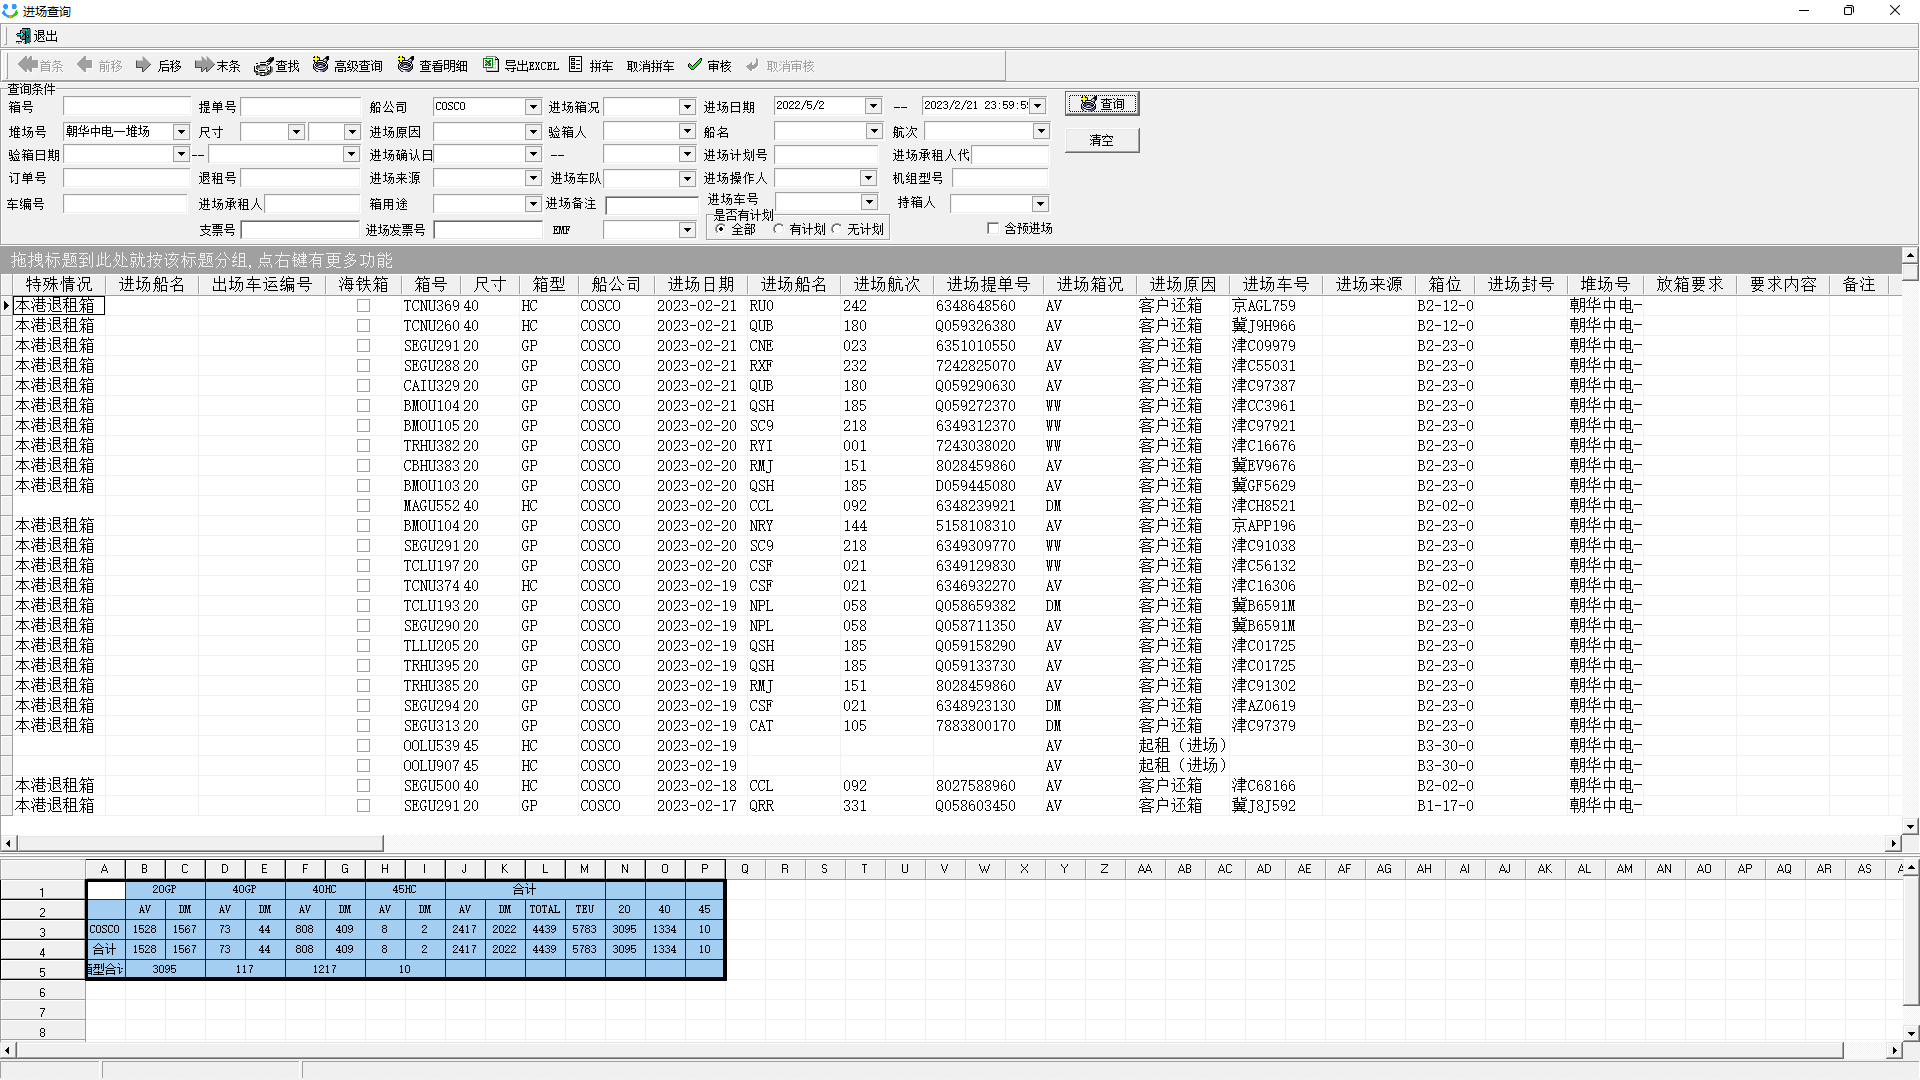1920x1080 pixels.
Task: Open the 堆场号 dropdown list
Action: [x=181, y=132]
